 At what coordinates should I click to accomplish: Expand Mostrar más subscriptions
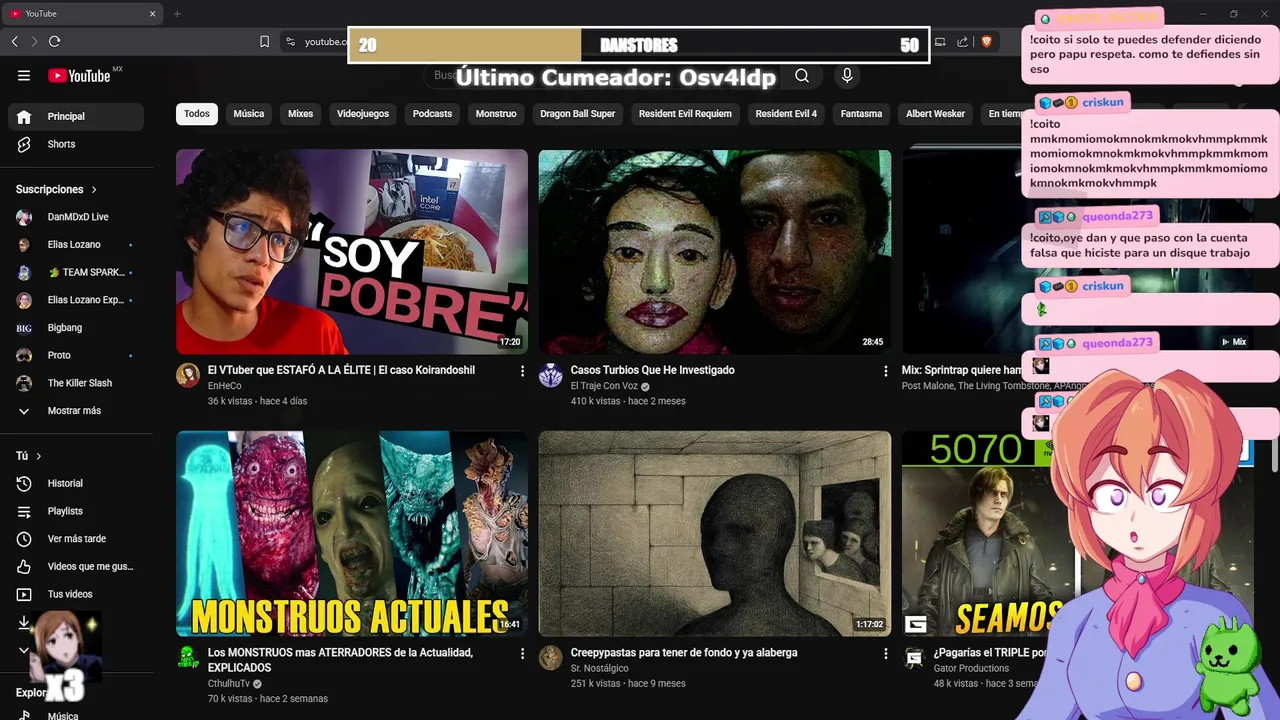[x=76, y=411]
